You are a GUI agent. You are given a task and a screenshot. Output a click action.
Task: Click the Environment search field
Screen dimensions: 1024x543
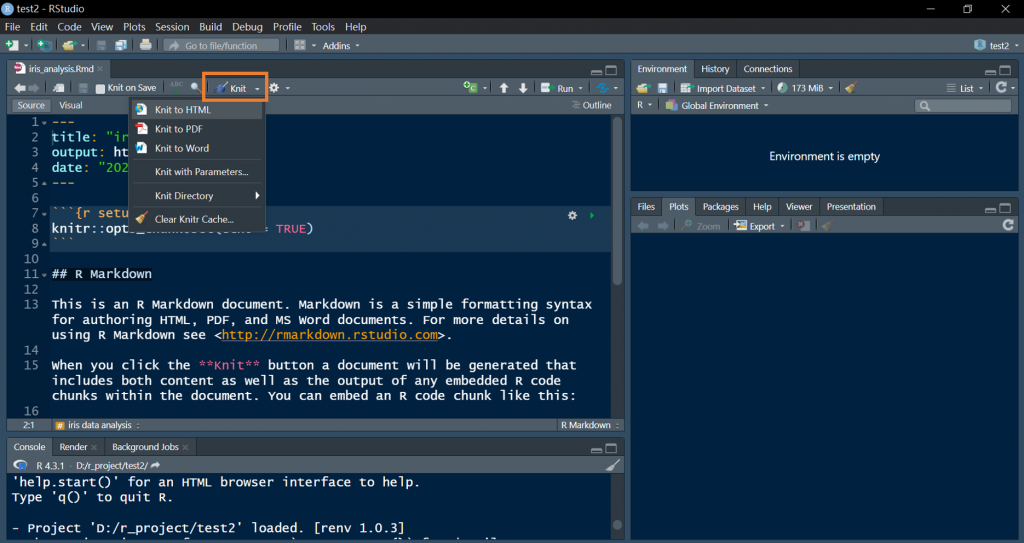point(963,105)
